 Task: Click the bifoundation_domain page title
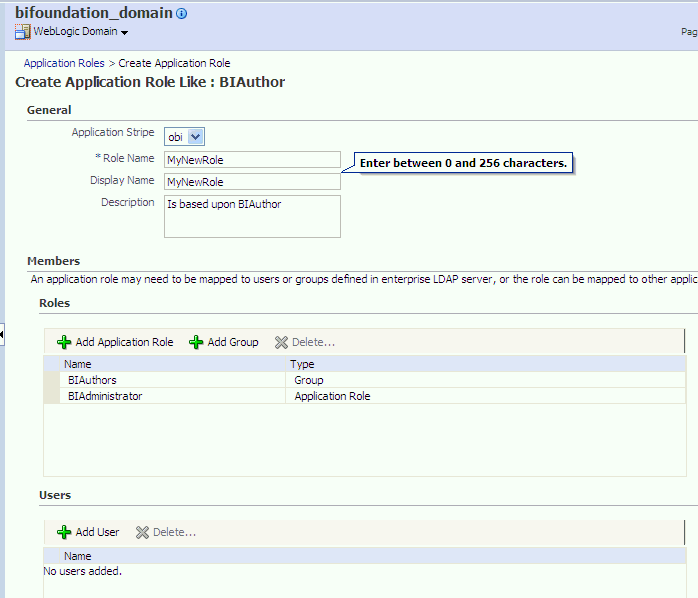click(x=93, y=13)
